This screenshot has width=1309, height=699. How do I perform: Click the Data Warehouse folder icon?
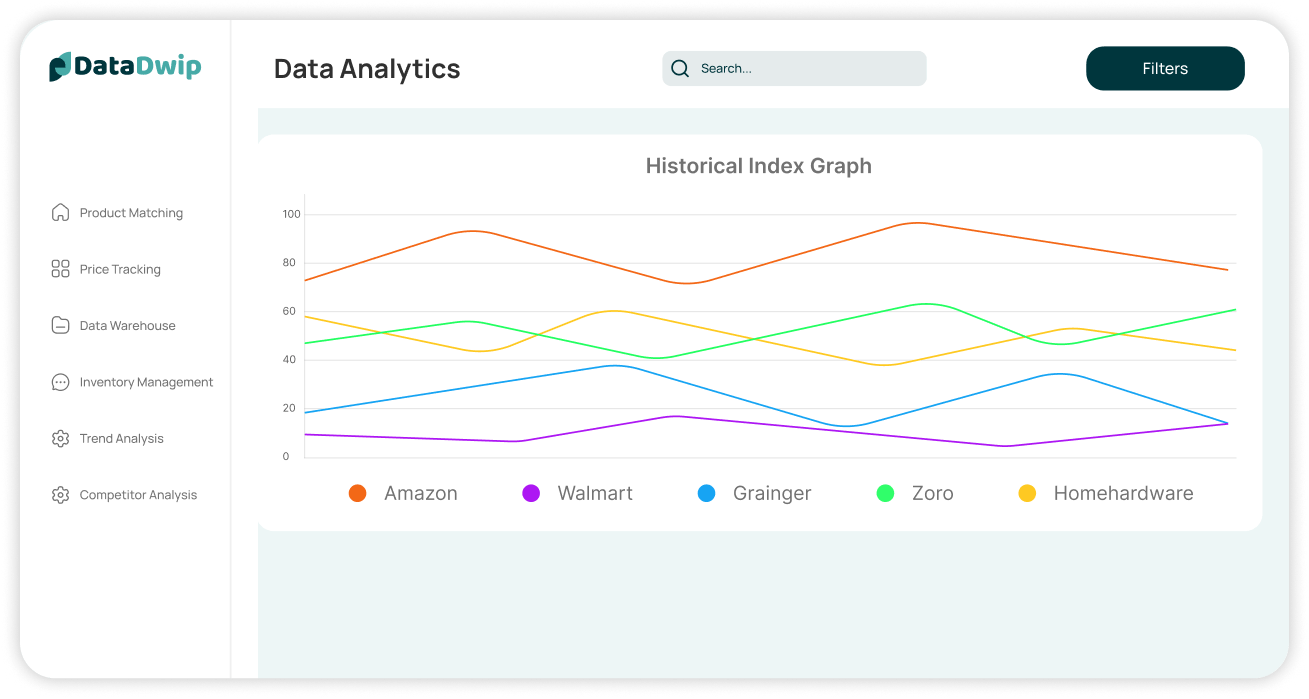tap(60, 325)
